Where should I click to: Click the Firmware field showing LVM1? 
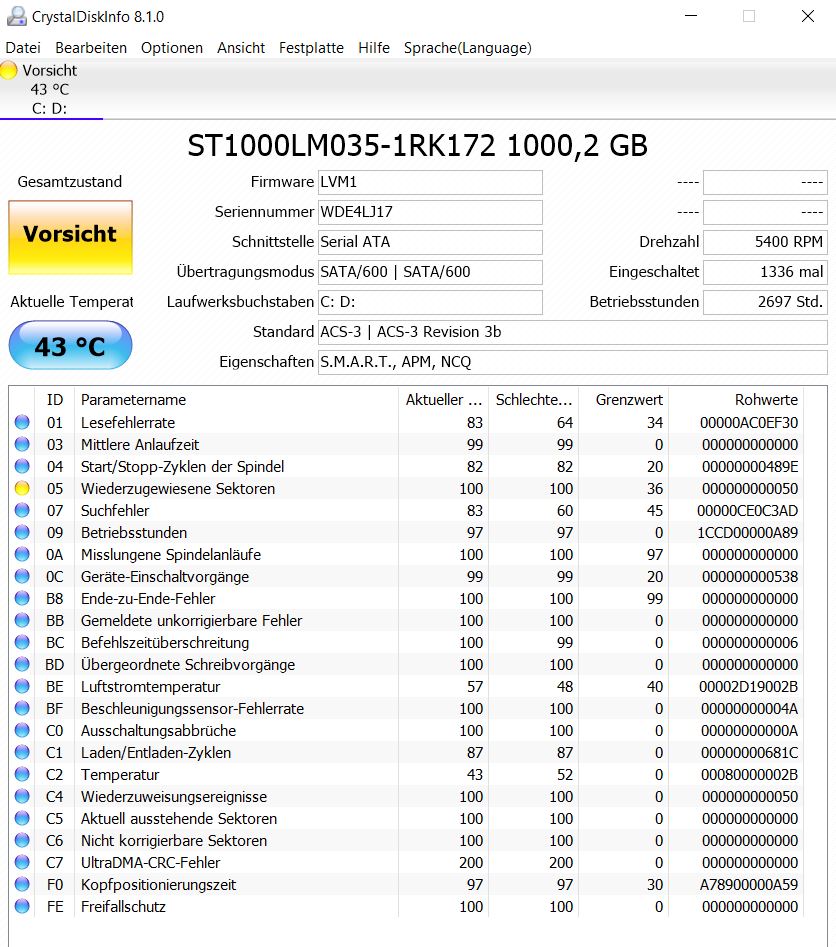pos(430,182)
